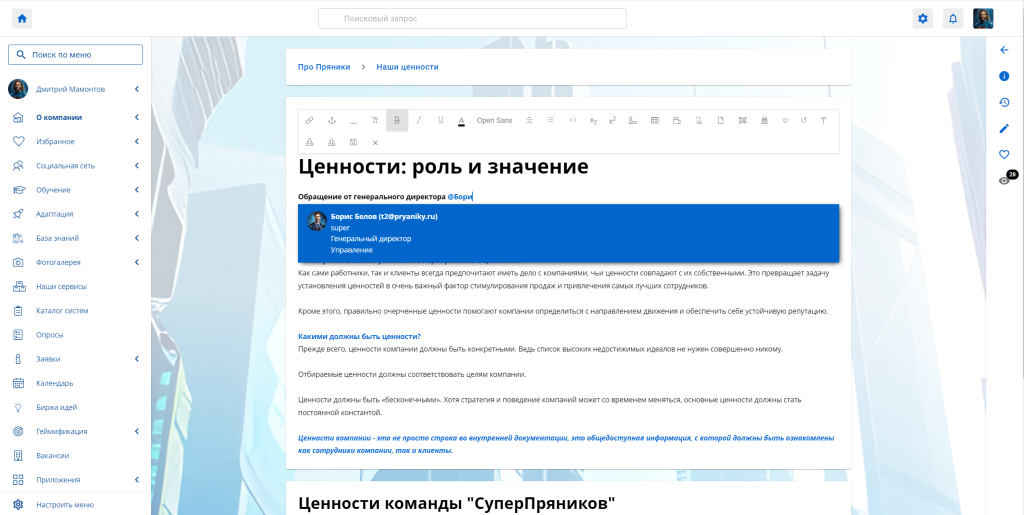Viewport: 1024px width, 515px height.
Task: Expand the Геймификация section chevron
Action: [136, 431]
